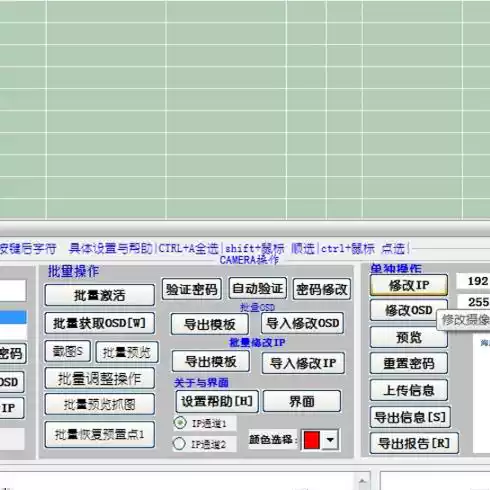Click the 界面 button
Screen dimensions: 490x490
tap(302, 401)
